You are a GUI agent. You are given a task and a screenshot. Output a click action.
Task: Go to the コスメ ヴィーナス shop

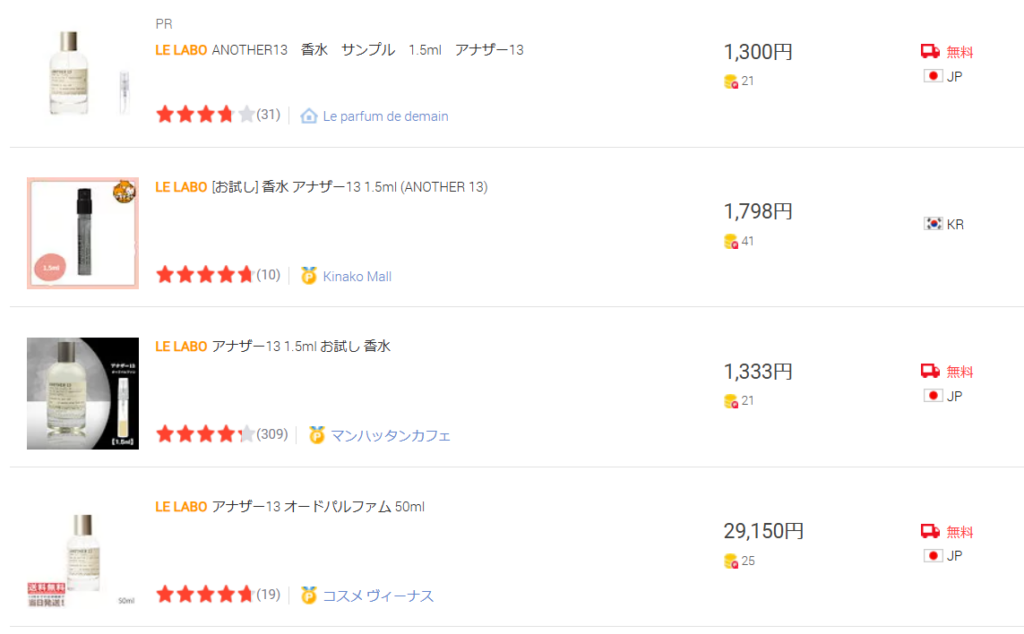tap(378, 595)
